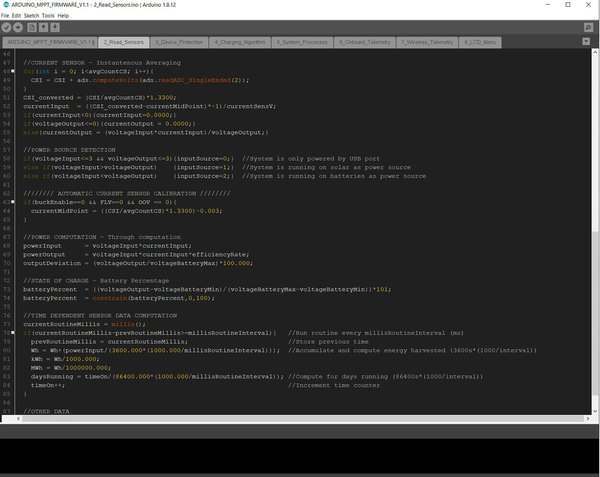Click the '//OTHER DATA' comment on line 87
Screen dimensions: 600x477
46,412
